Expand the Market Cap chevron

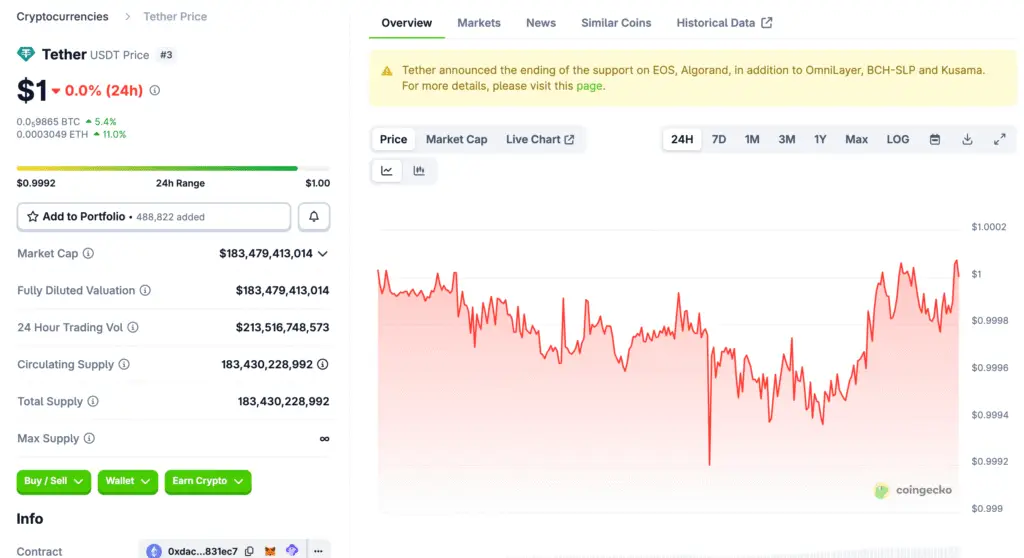click(322, 254)
